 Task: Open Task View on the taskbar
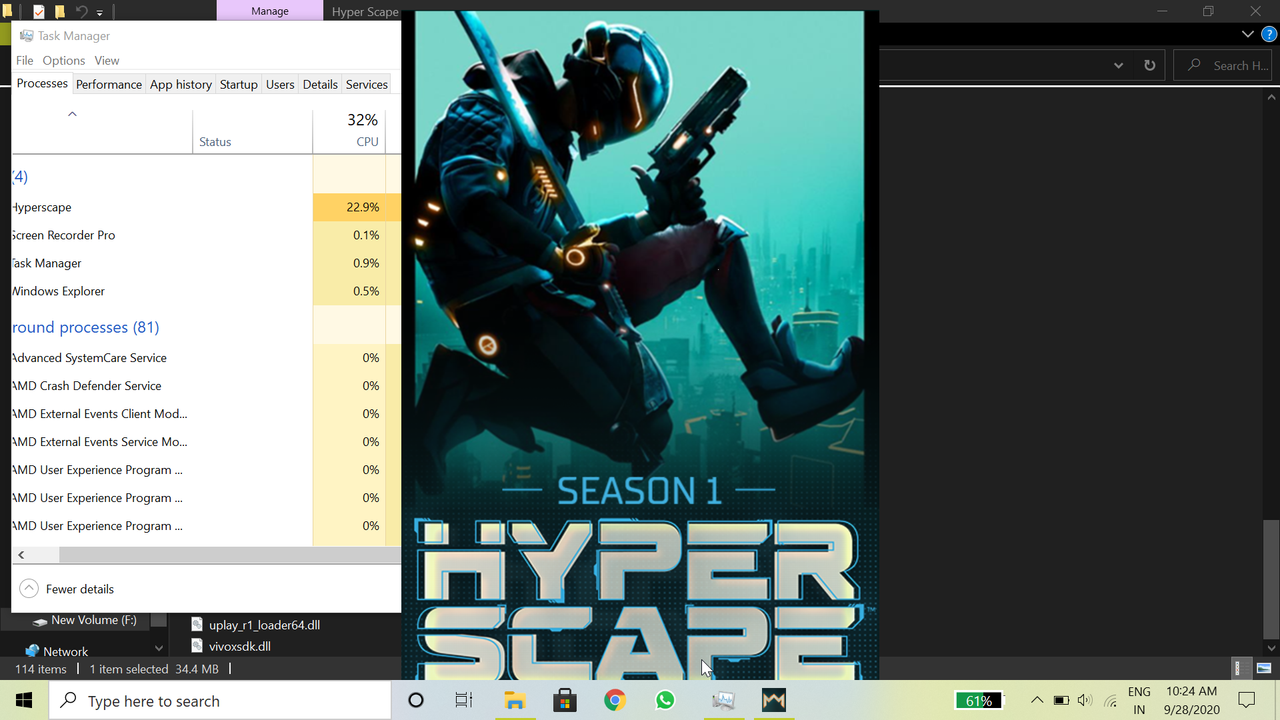tap(463, 700)
